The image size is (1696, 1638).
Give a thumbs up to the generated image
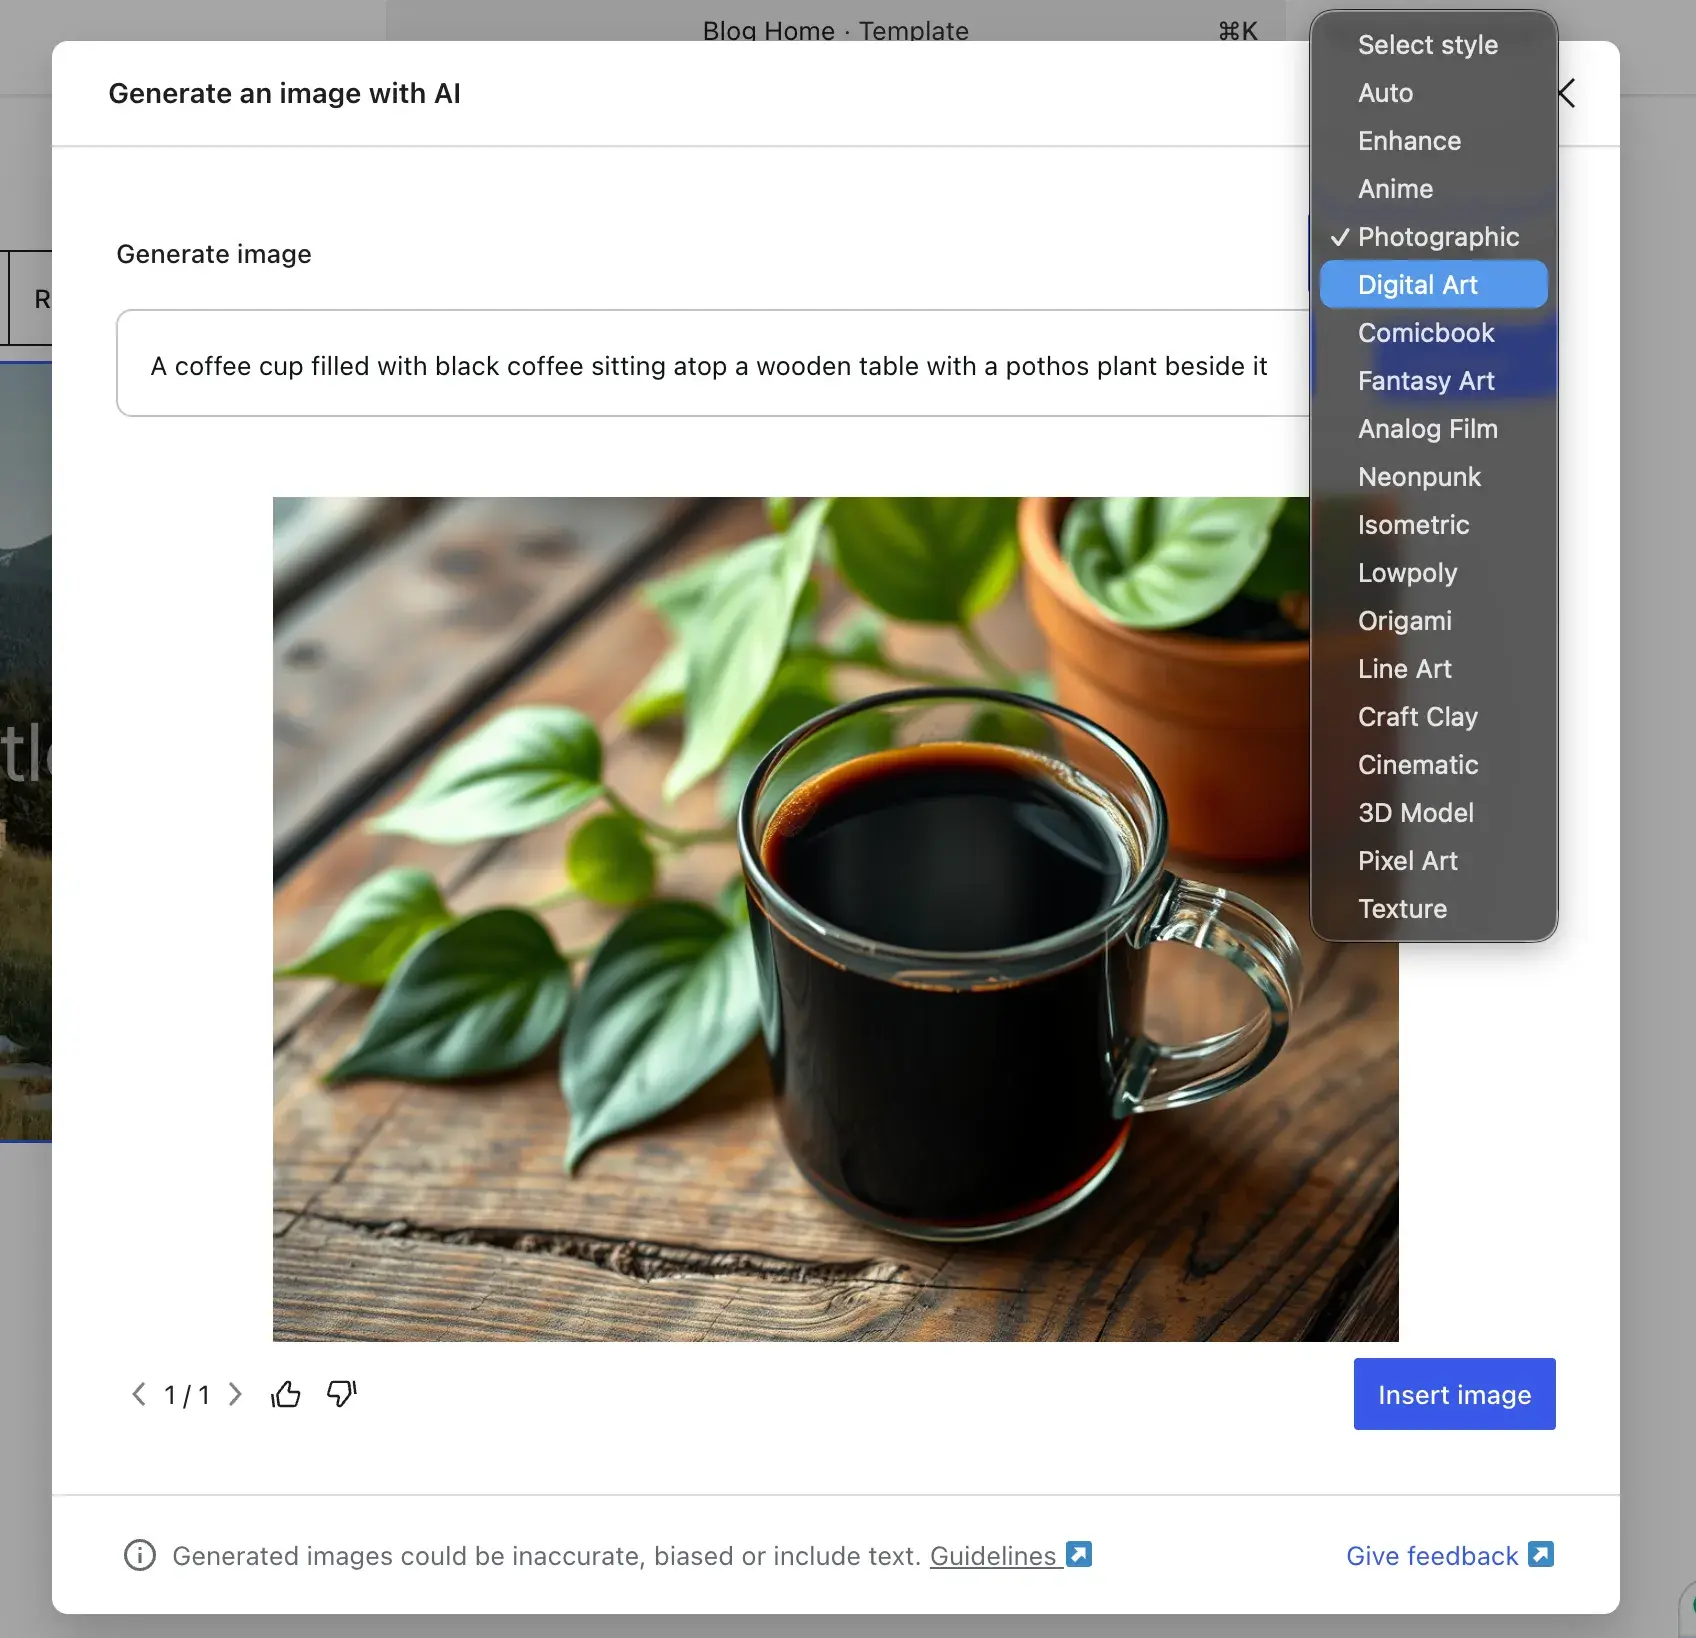287,1394
